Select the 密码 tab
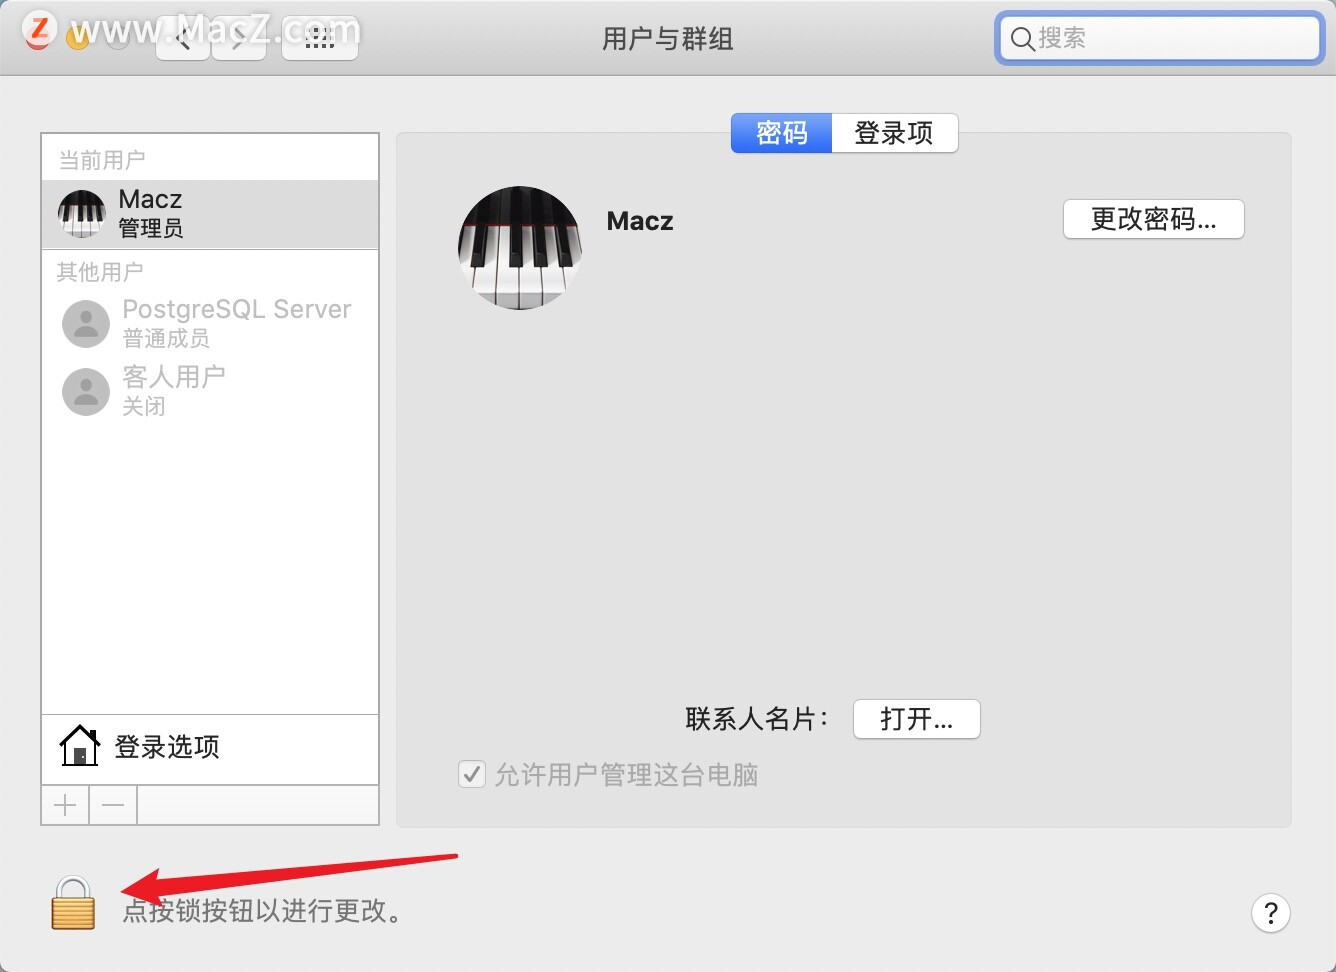 click(781, 133)
